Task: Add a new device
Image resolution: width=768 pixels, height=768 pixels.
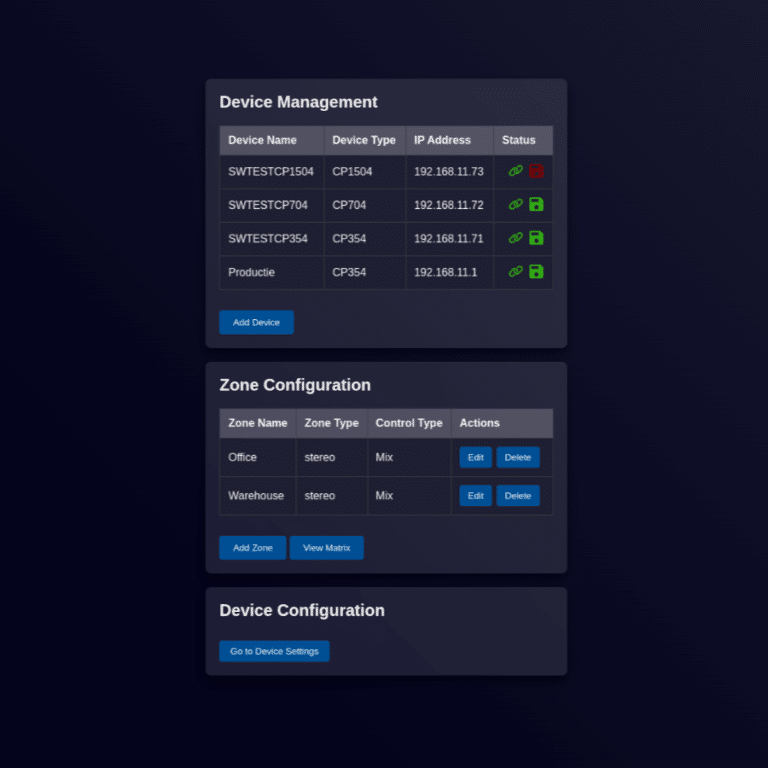Action: click(x=256, y=322)
